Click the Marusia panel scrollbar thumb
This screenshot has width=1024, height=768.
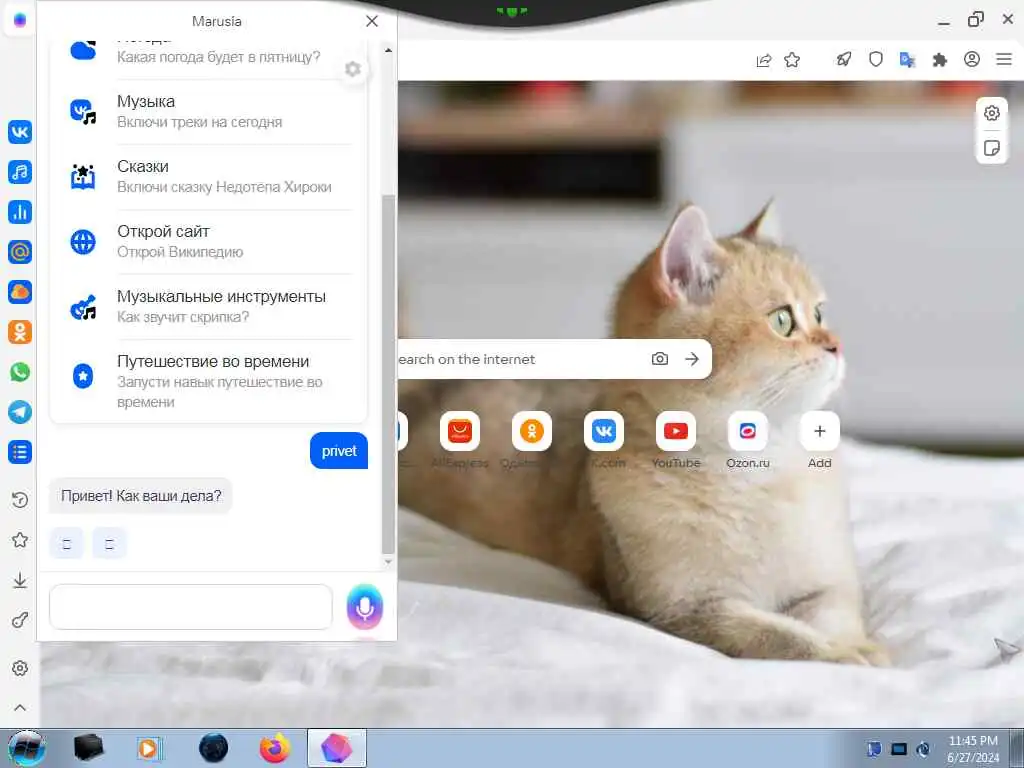[388, 374]
